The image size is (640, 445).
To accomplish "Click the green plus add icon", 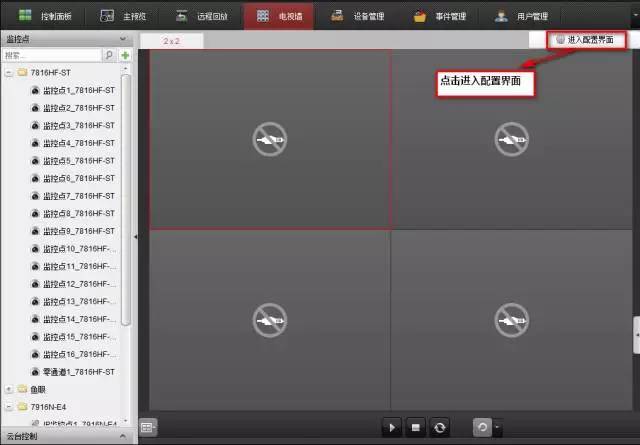I will [x=125, y=55].
